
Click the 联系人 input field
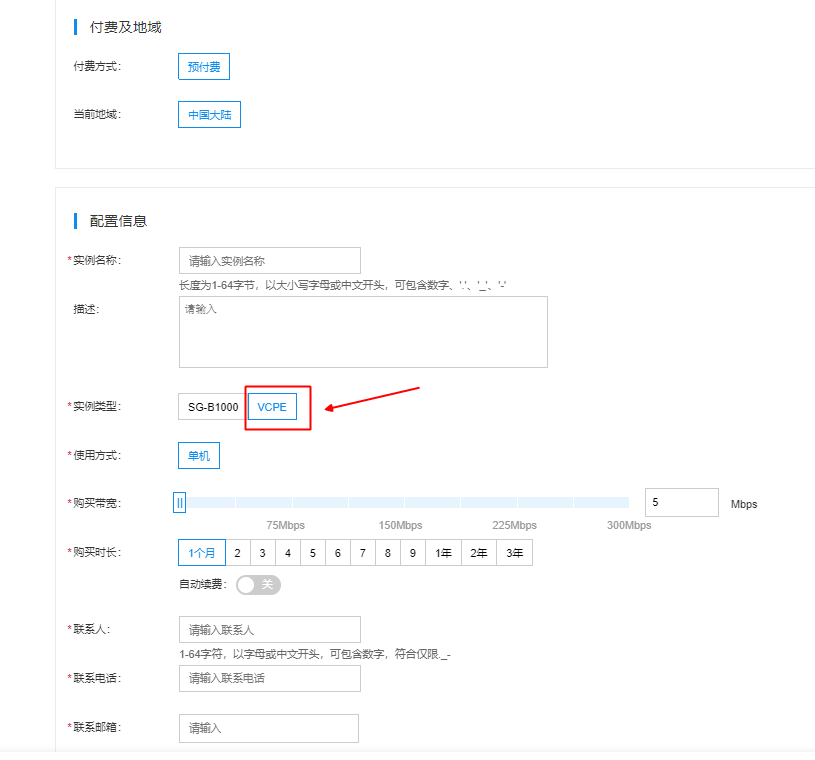(270, 630)
